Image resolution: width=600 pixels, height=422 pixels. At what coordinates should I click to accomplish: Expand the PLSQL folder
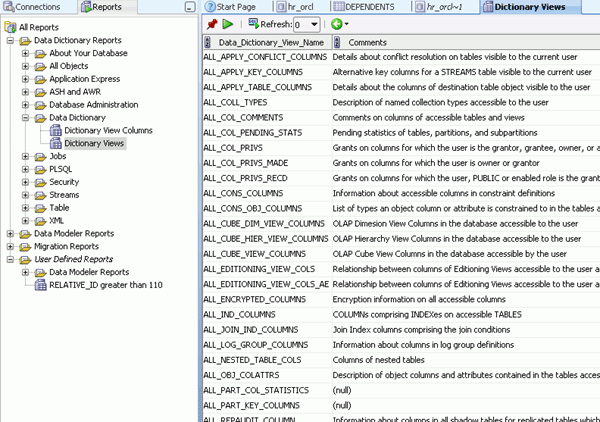coord(25,169)
